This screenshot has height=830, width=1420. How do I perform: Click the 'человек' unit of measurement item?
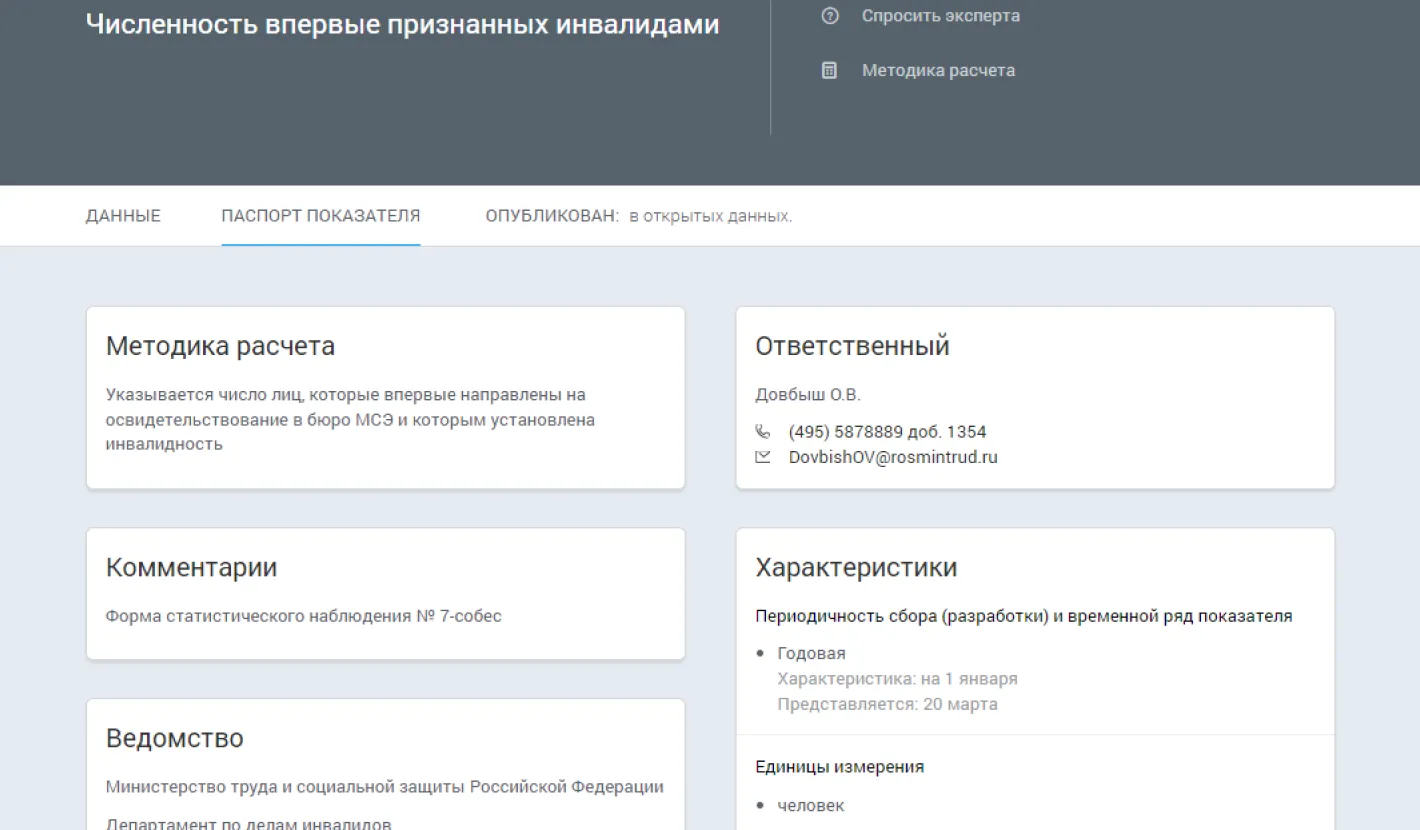click(810, 805)
